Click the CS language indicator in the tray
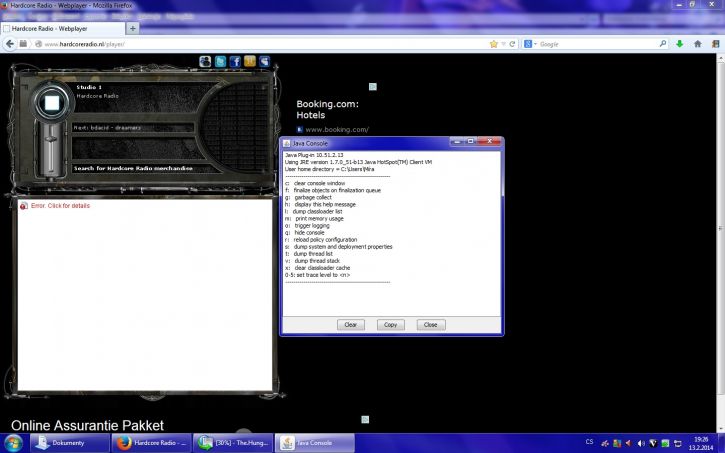Screen dimensions: 725x453 pyautogui.click(x=589, y=442)
